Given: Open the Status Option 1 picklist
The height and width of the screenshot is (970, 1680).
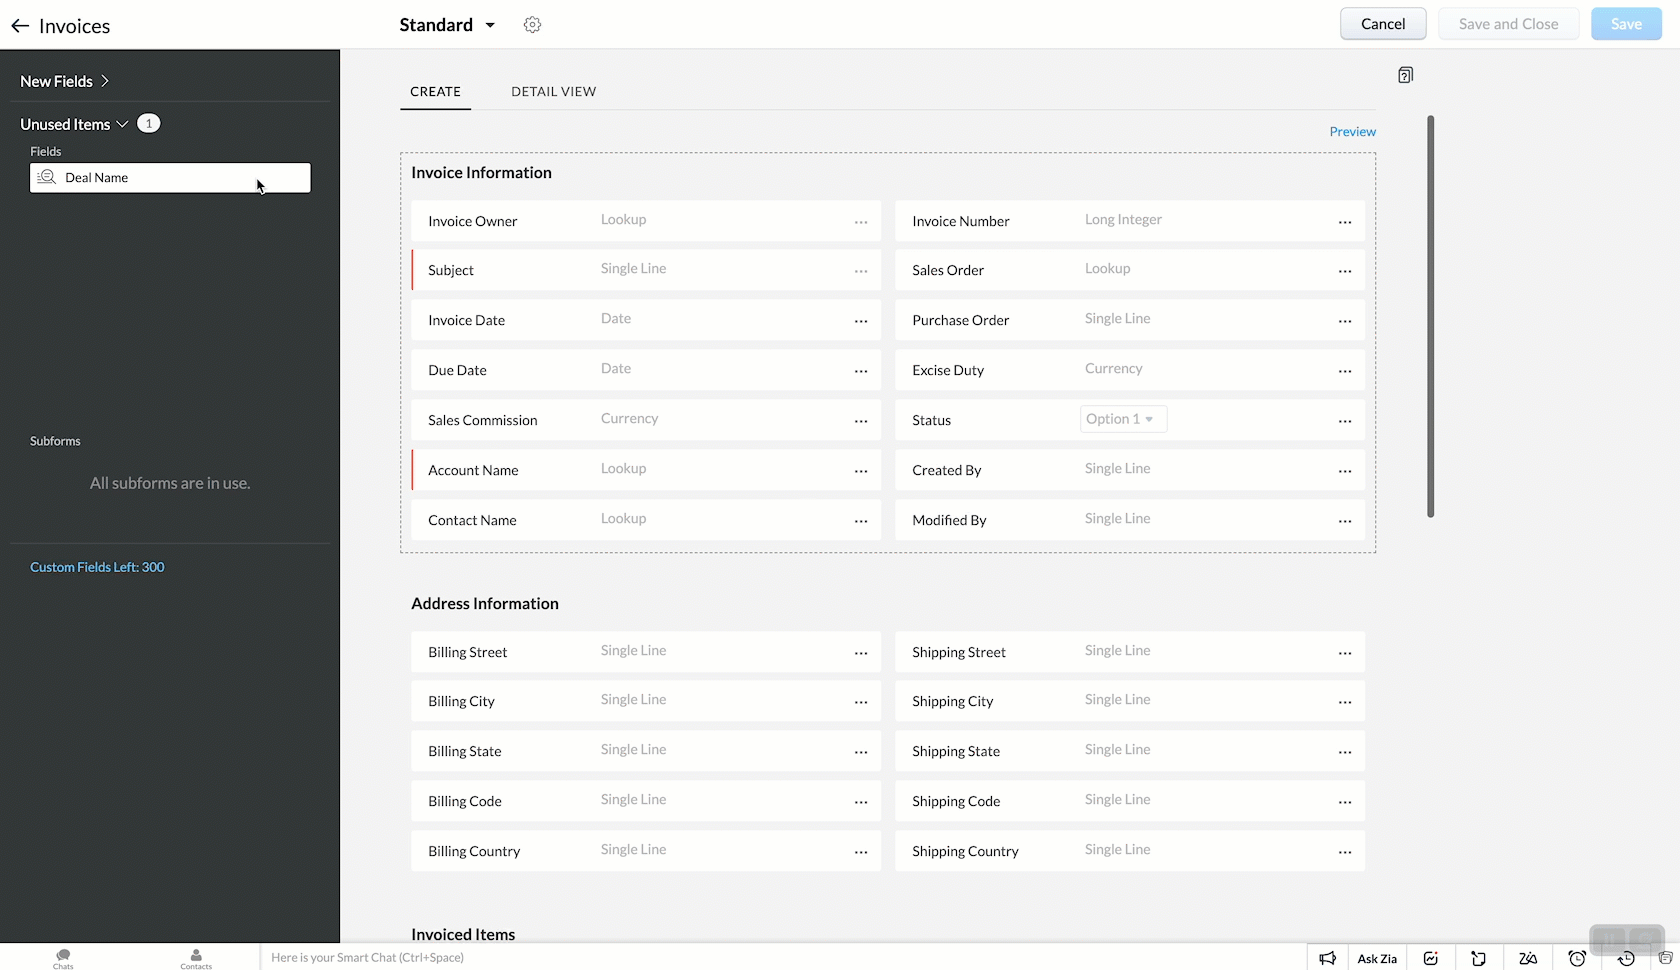Looking at the screenshot, I should tap(1123, 419).
